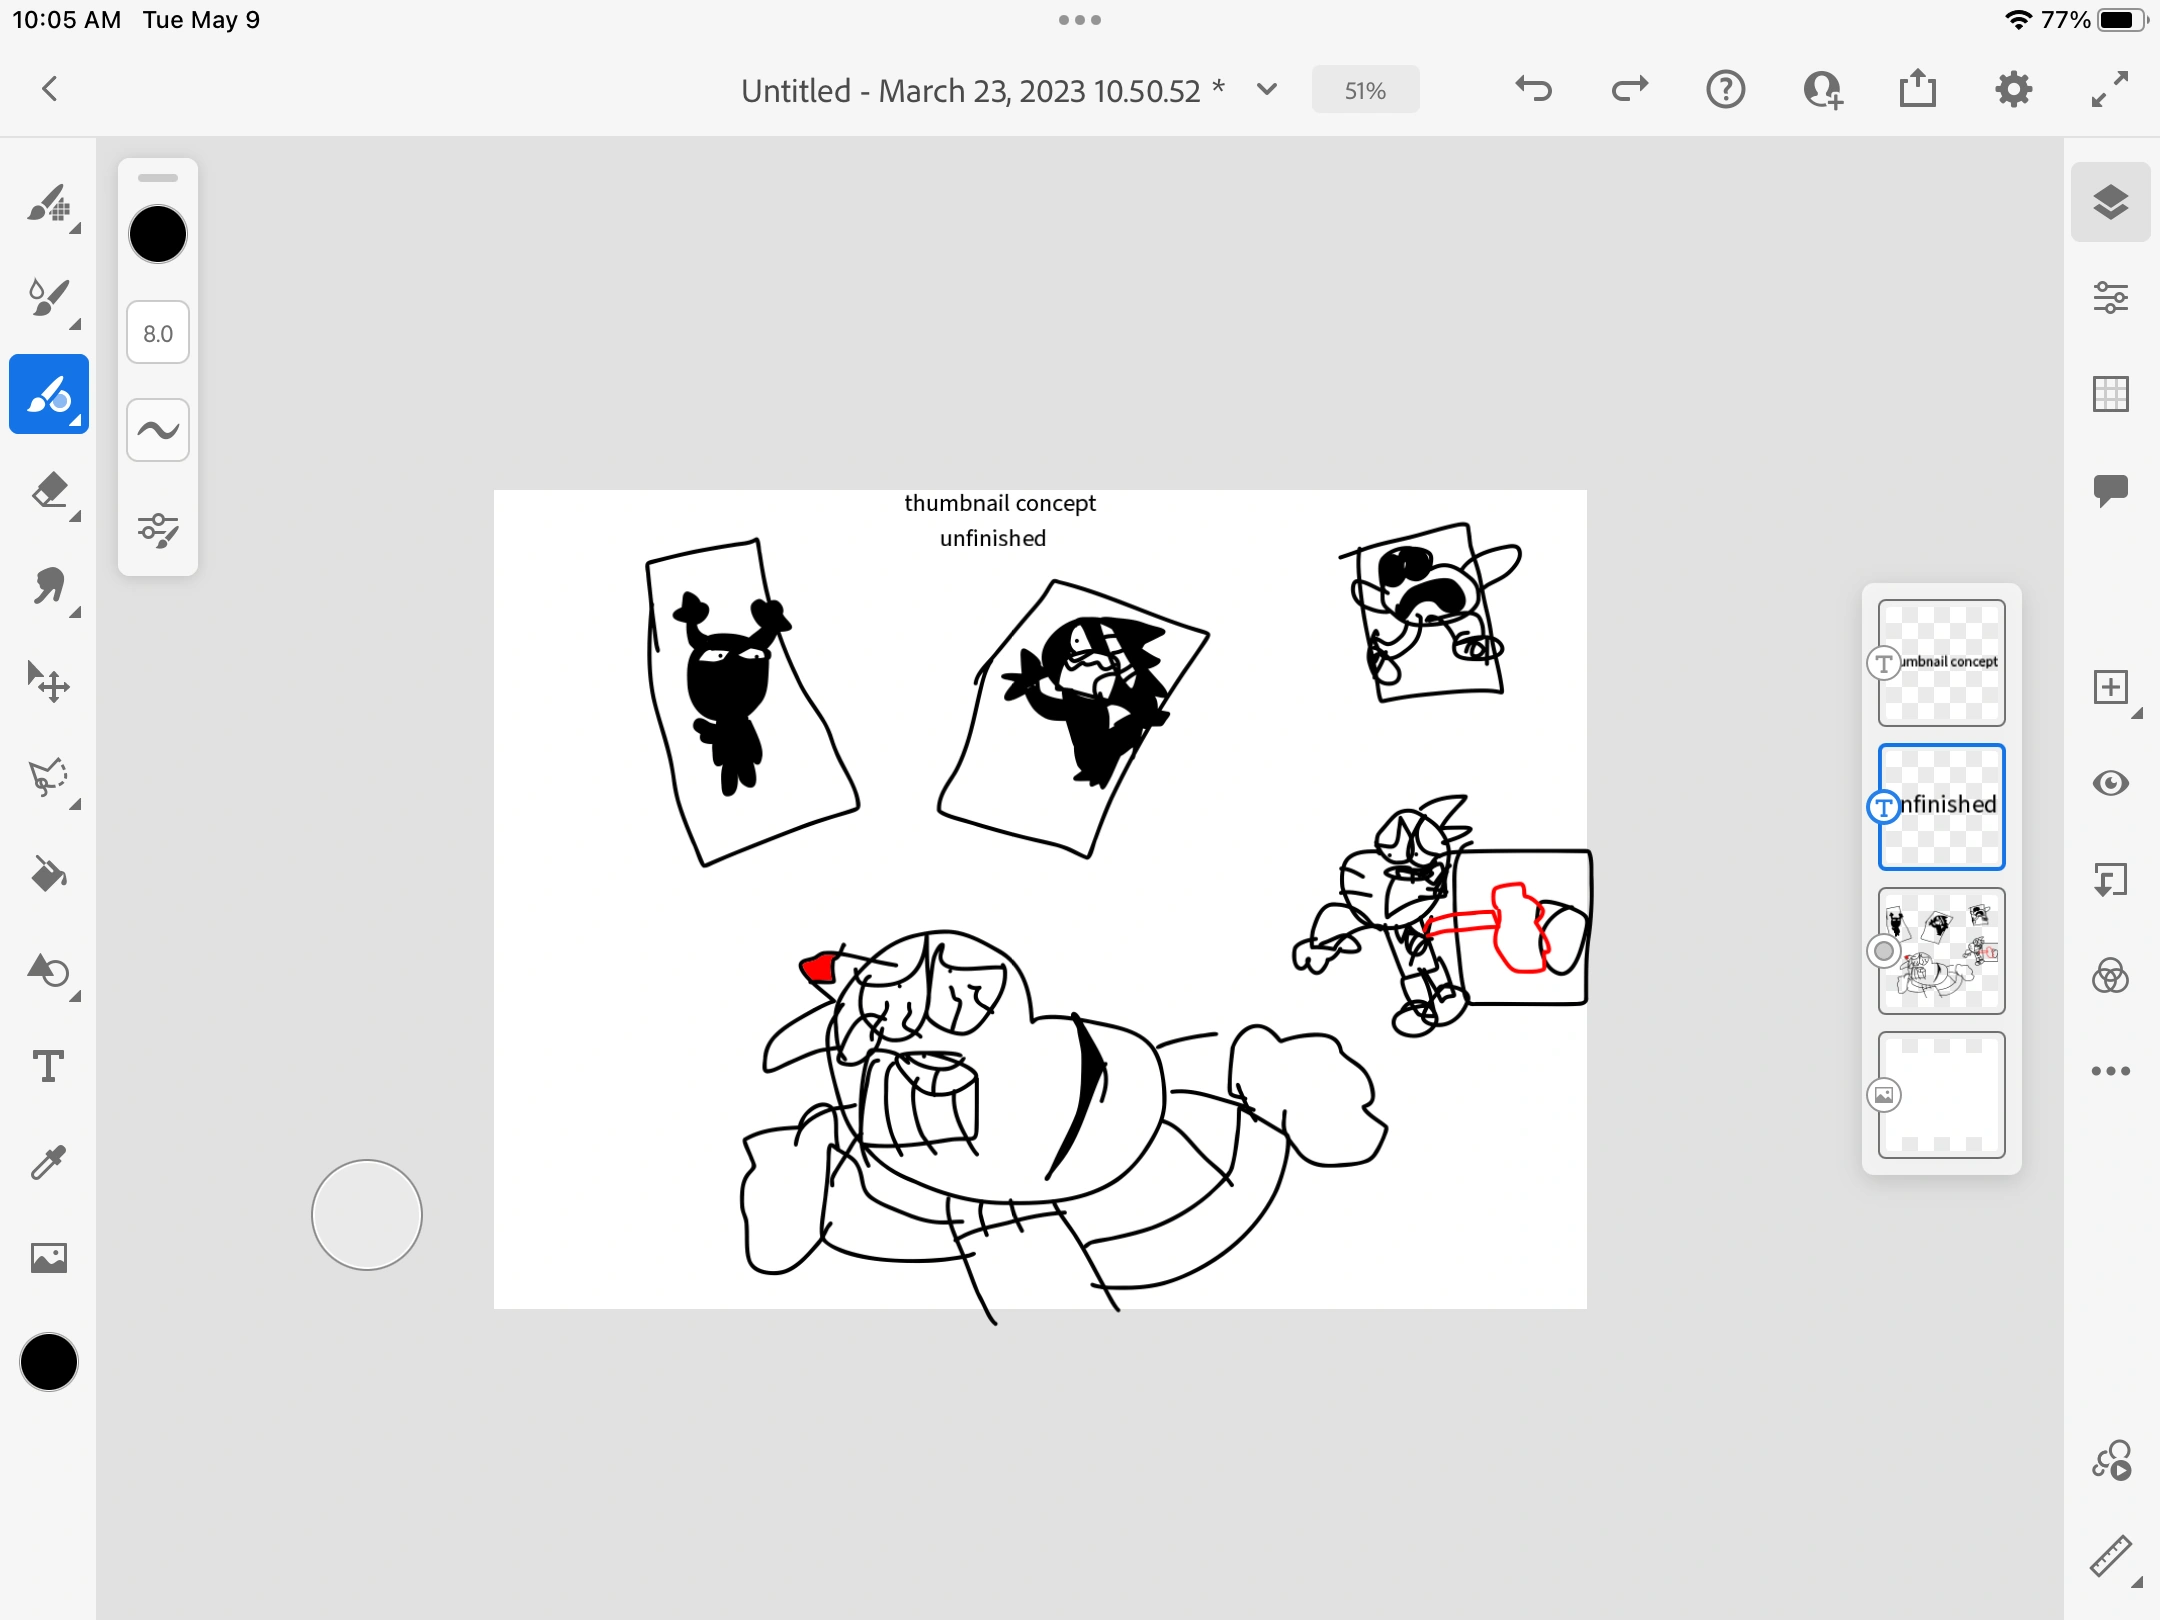Undo the last action
Viewport: 2160px width, 1620px height.
point(1533,90)
